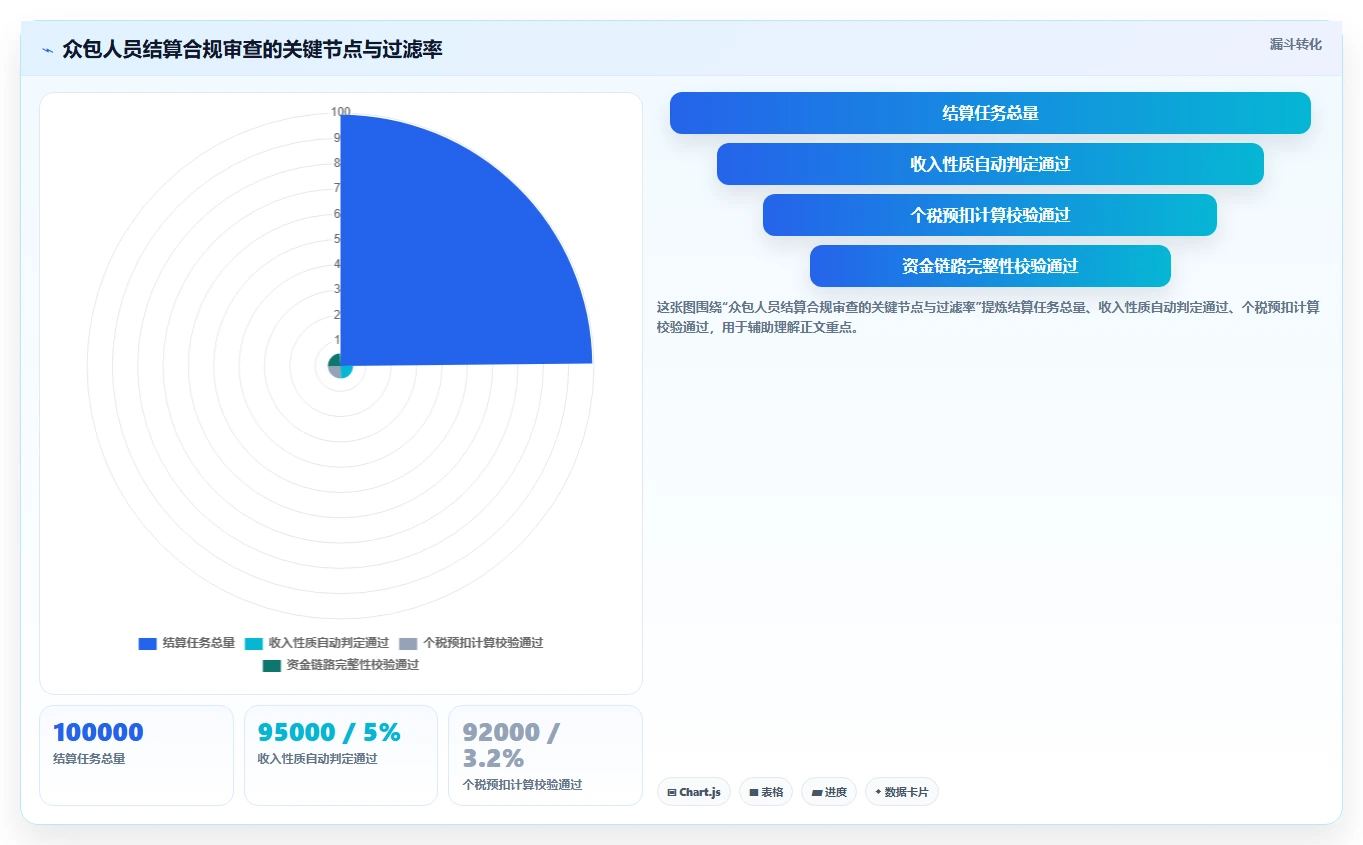The width and height of the screenshot is (1363, 845).
Task: Select the Chart.js tag chip
Action: tap(694, 792)
